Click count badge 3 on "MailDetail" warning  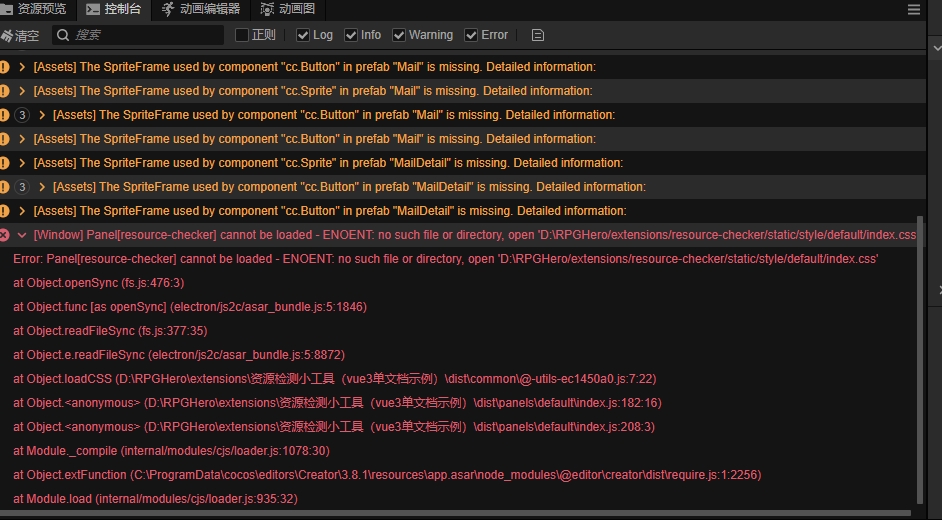(x=22, y=187)
